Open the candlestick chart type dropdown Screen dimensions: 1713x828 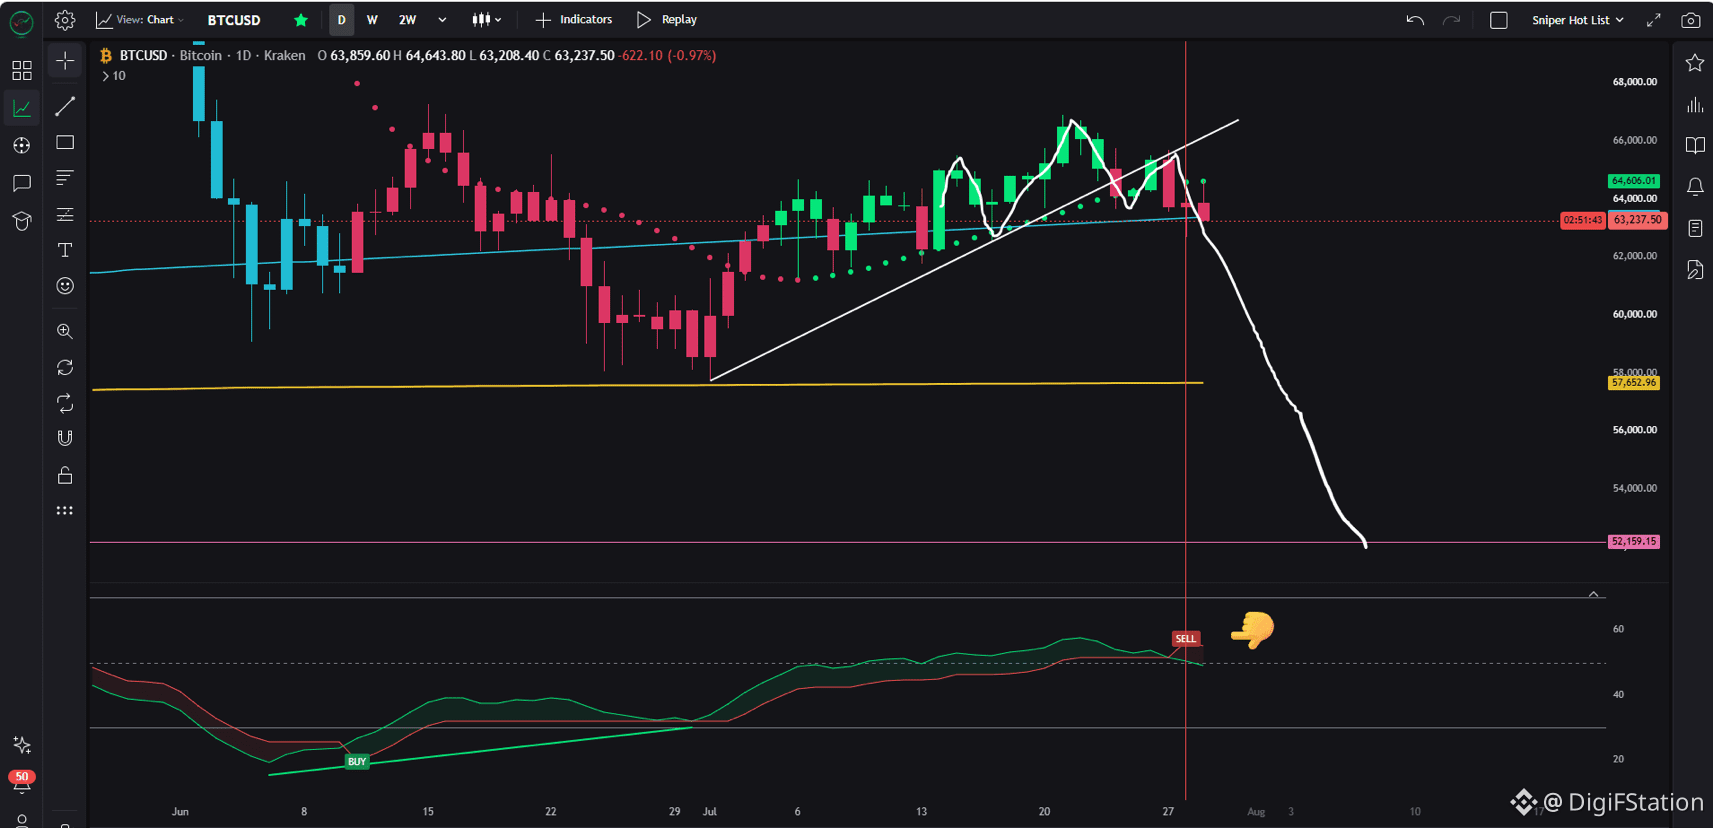point(487,20)
